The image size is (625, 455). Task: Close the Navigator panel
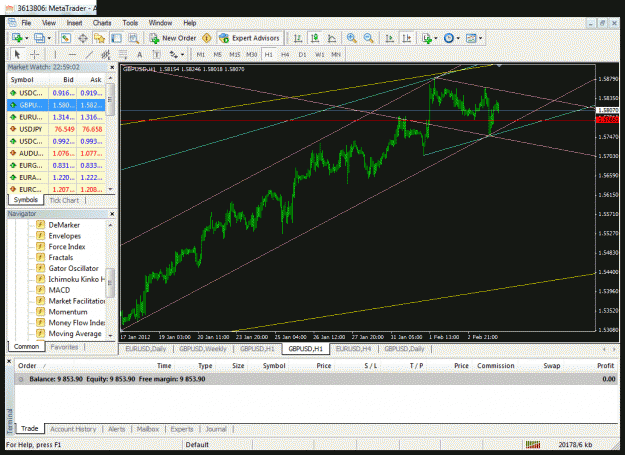(112, 214)
